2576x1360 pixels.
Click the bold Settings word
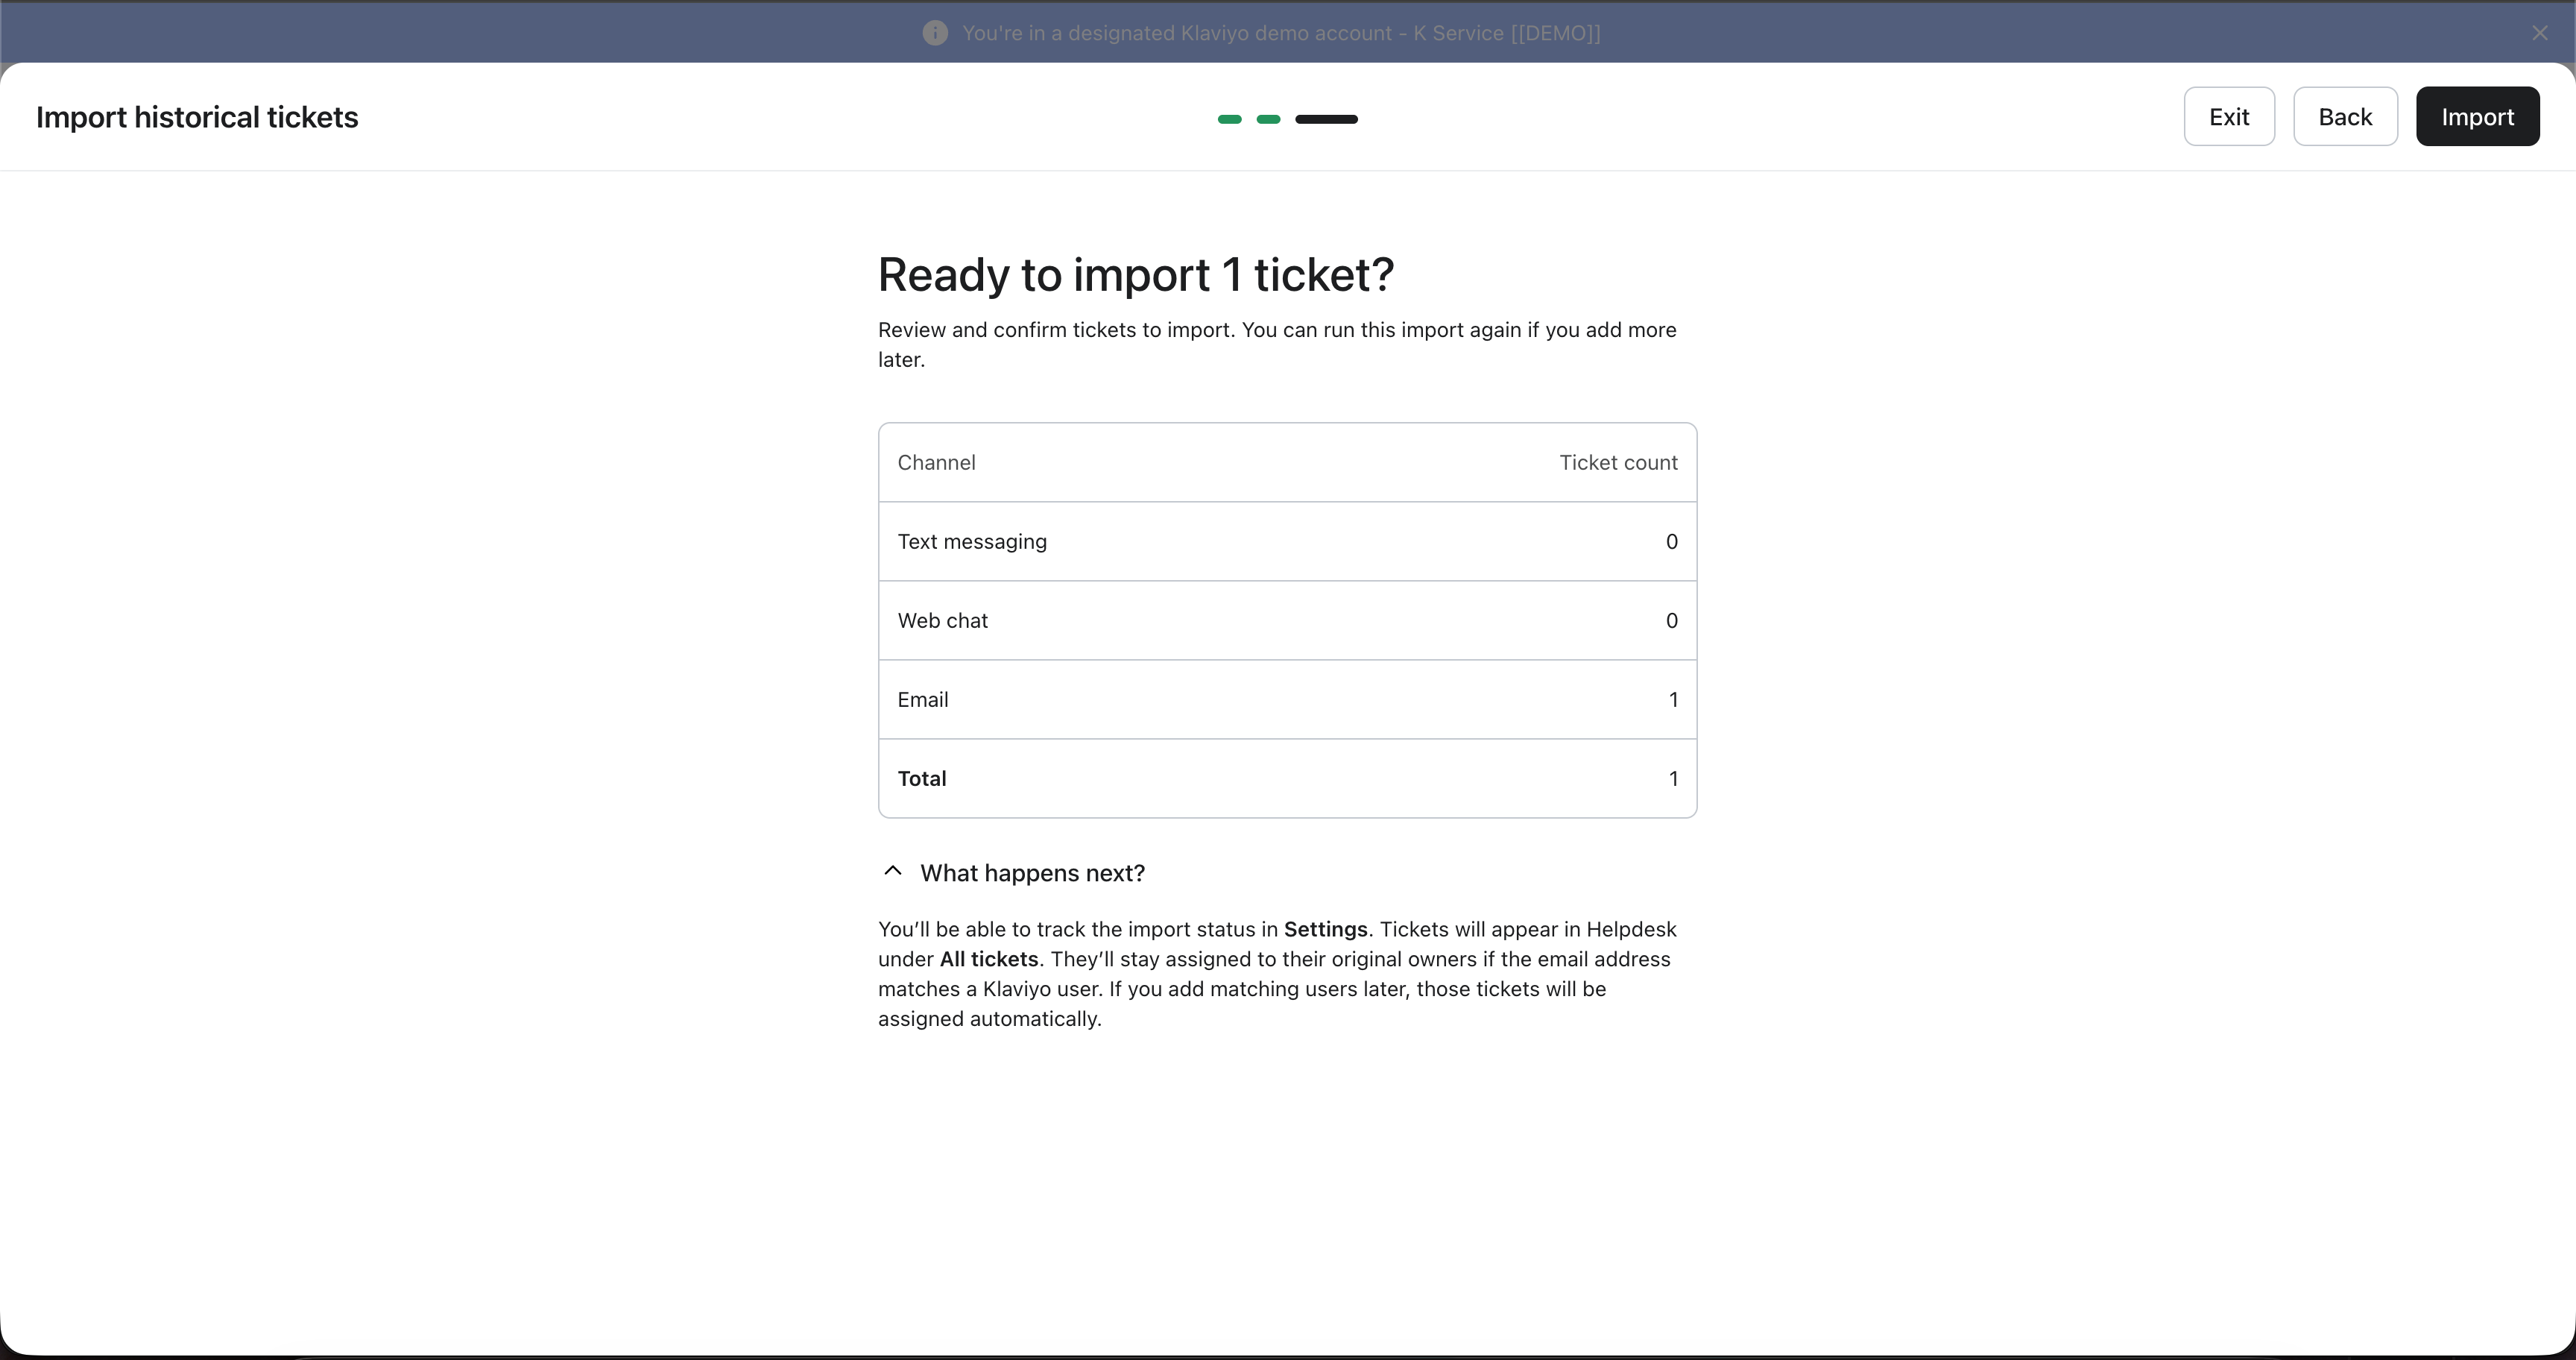(x=1325, y=929)
